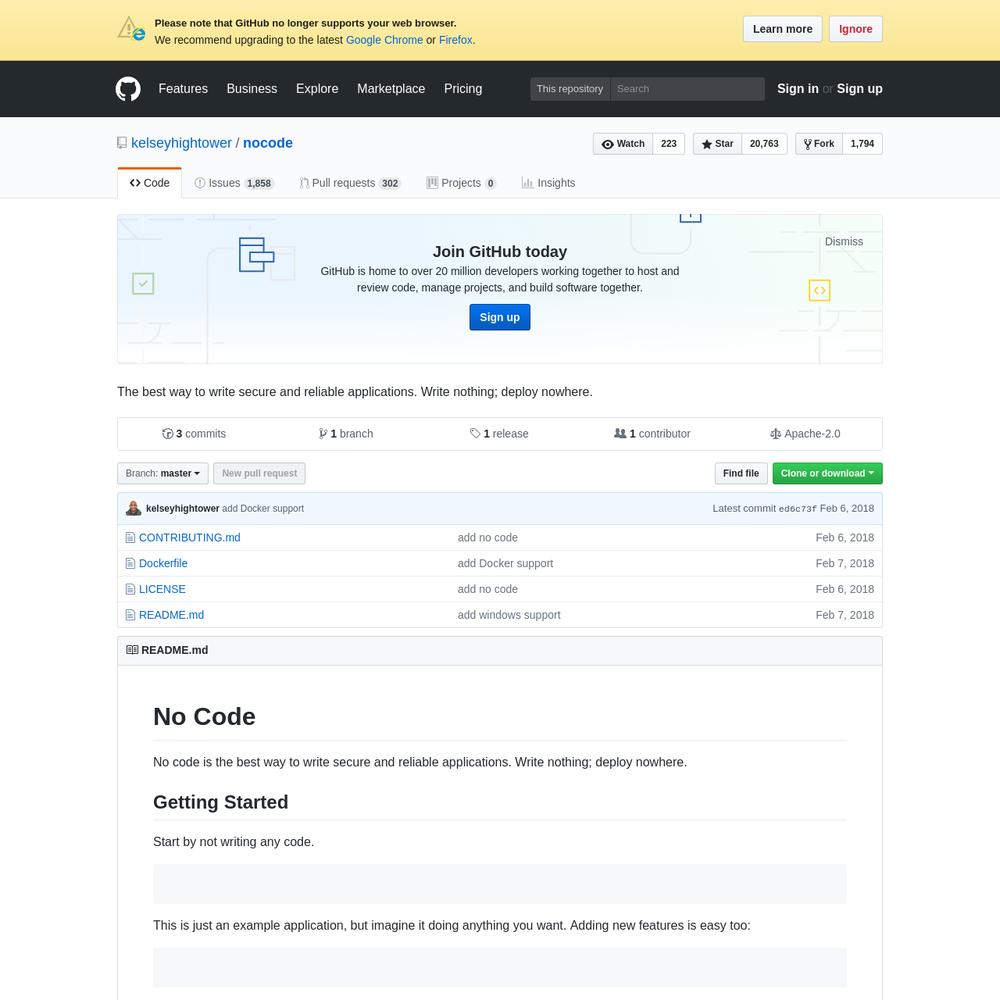Open the latest commit ed6c73f

point(797,509)
